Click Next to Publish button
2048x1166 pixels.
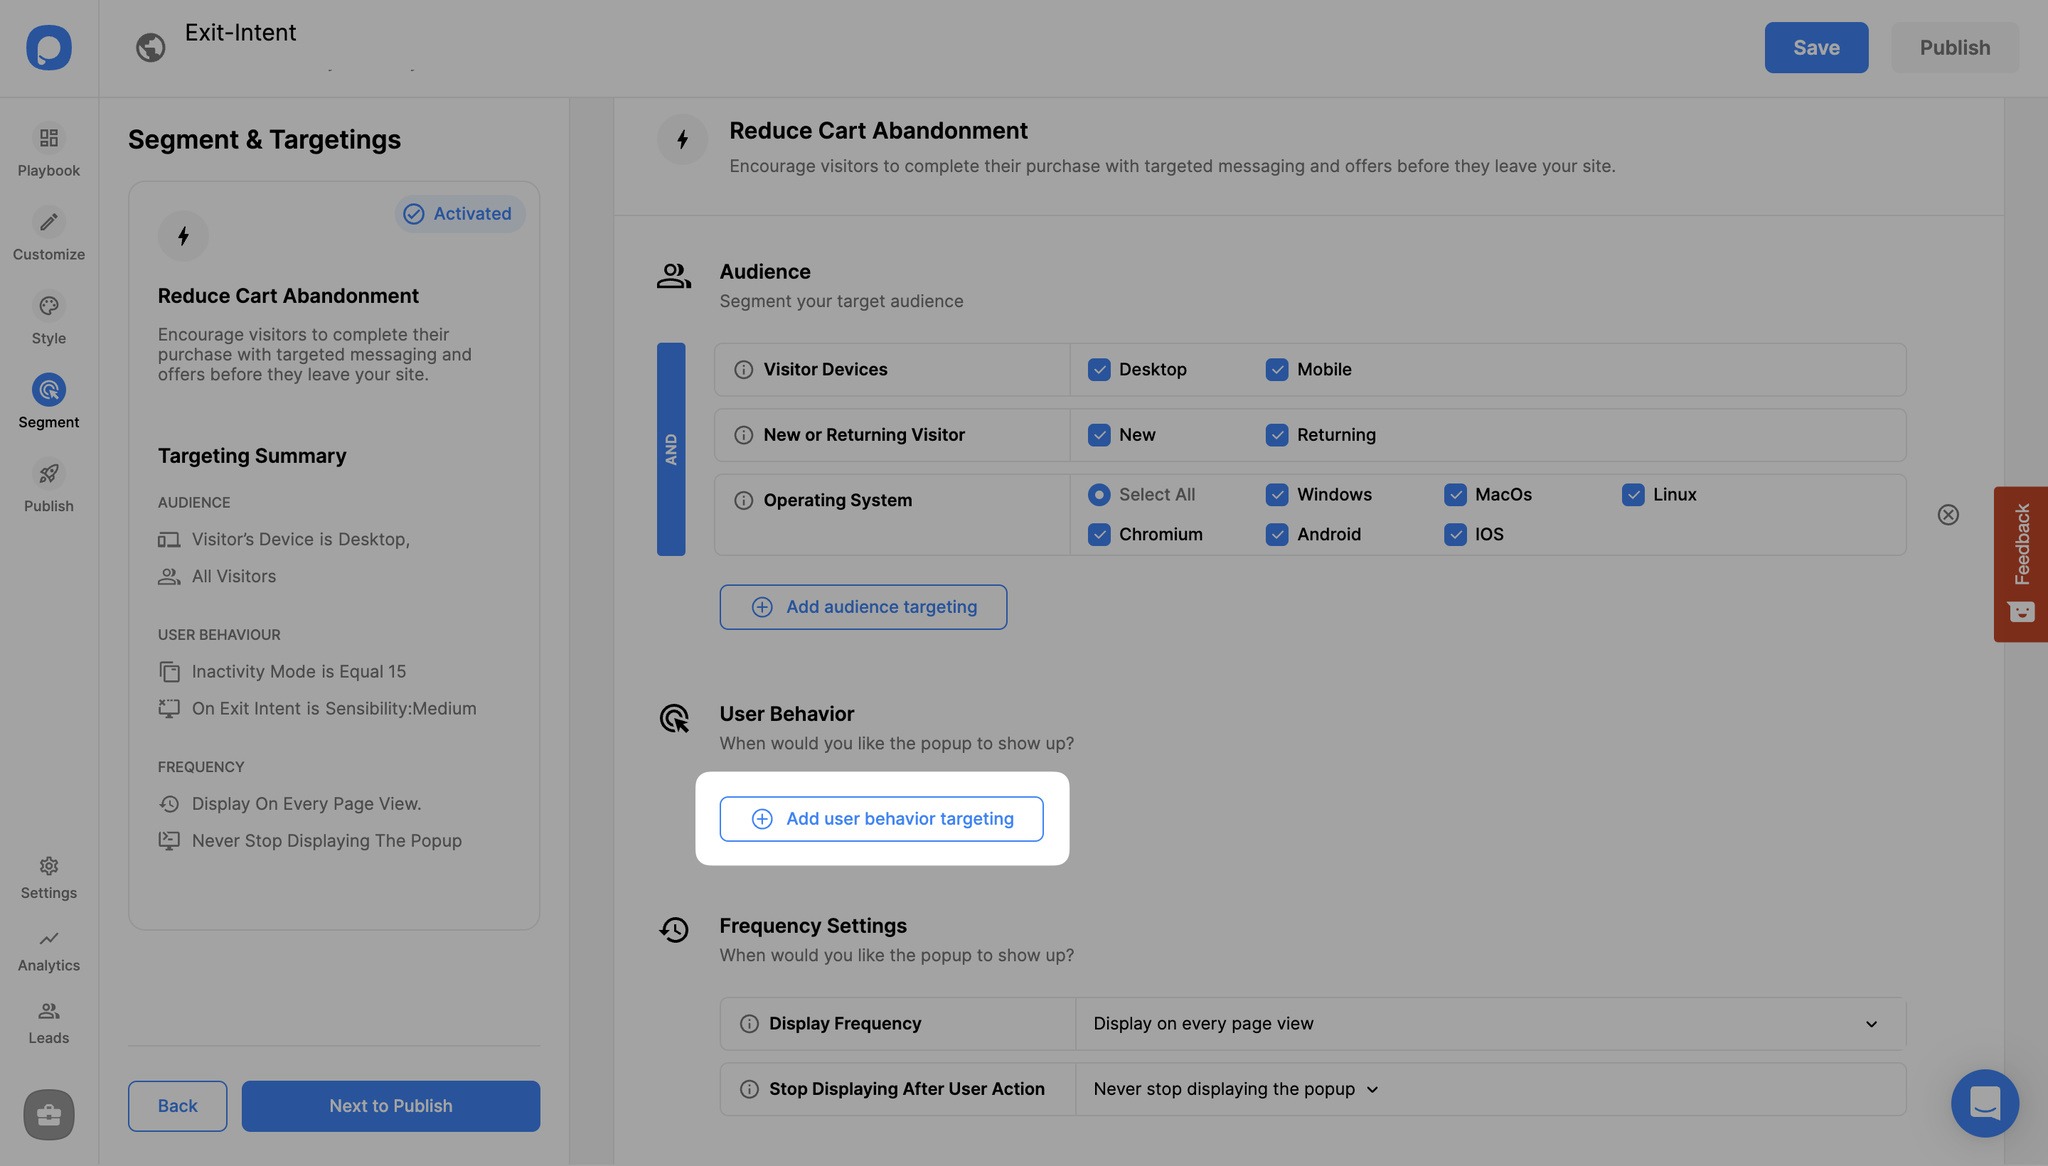click(x=391, y=1106)
